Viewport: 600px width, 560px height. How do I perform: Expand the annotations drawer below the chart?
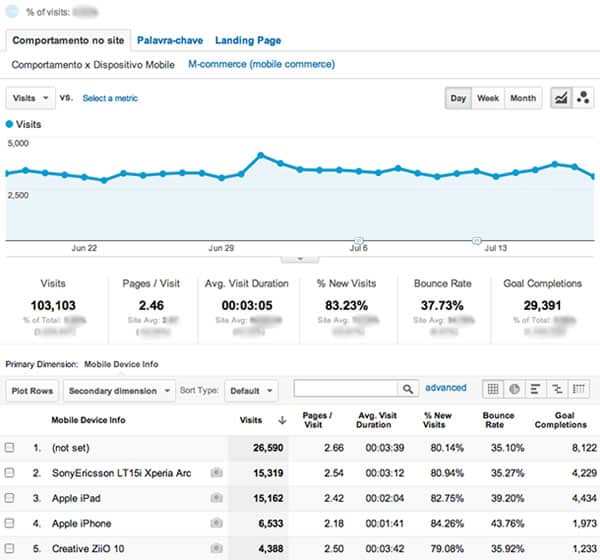[x=300, y=260]
